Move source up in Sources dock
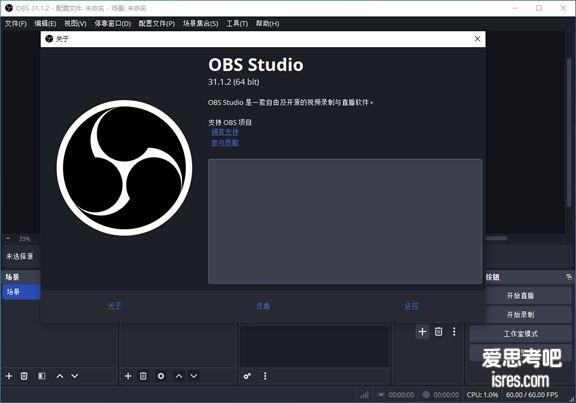The width and height of the screenshot is (576, 403). (179, 376)
